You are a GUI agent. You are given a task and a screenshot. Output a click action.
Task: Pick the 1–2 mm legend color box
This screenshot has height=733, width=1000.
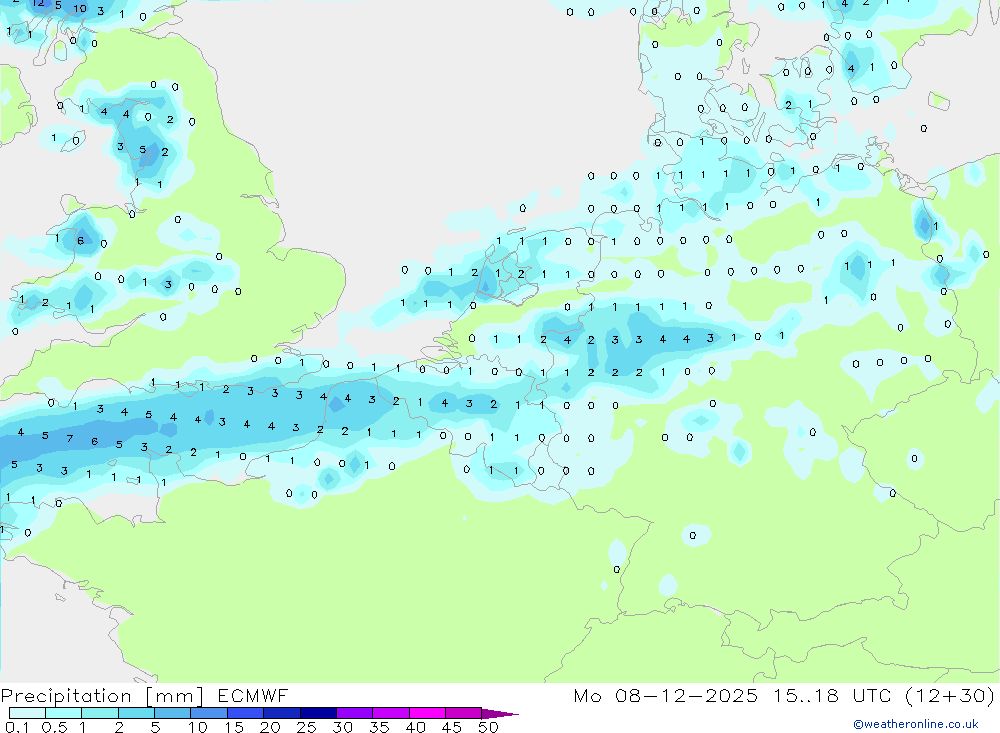[x=100, y=713]
